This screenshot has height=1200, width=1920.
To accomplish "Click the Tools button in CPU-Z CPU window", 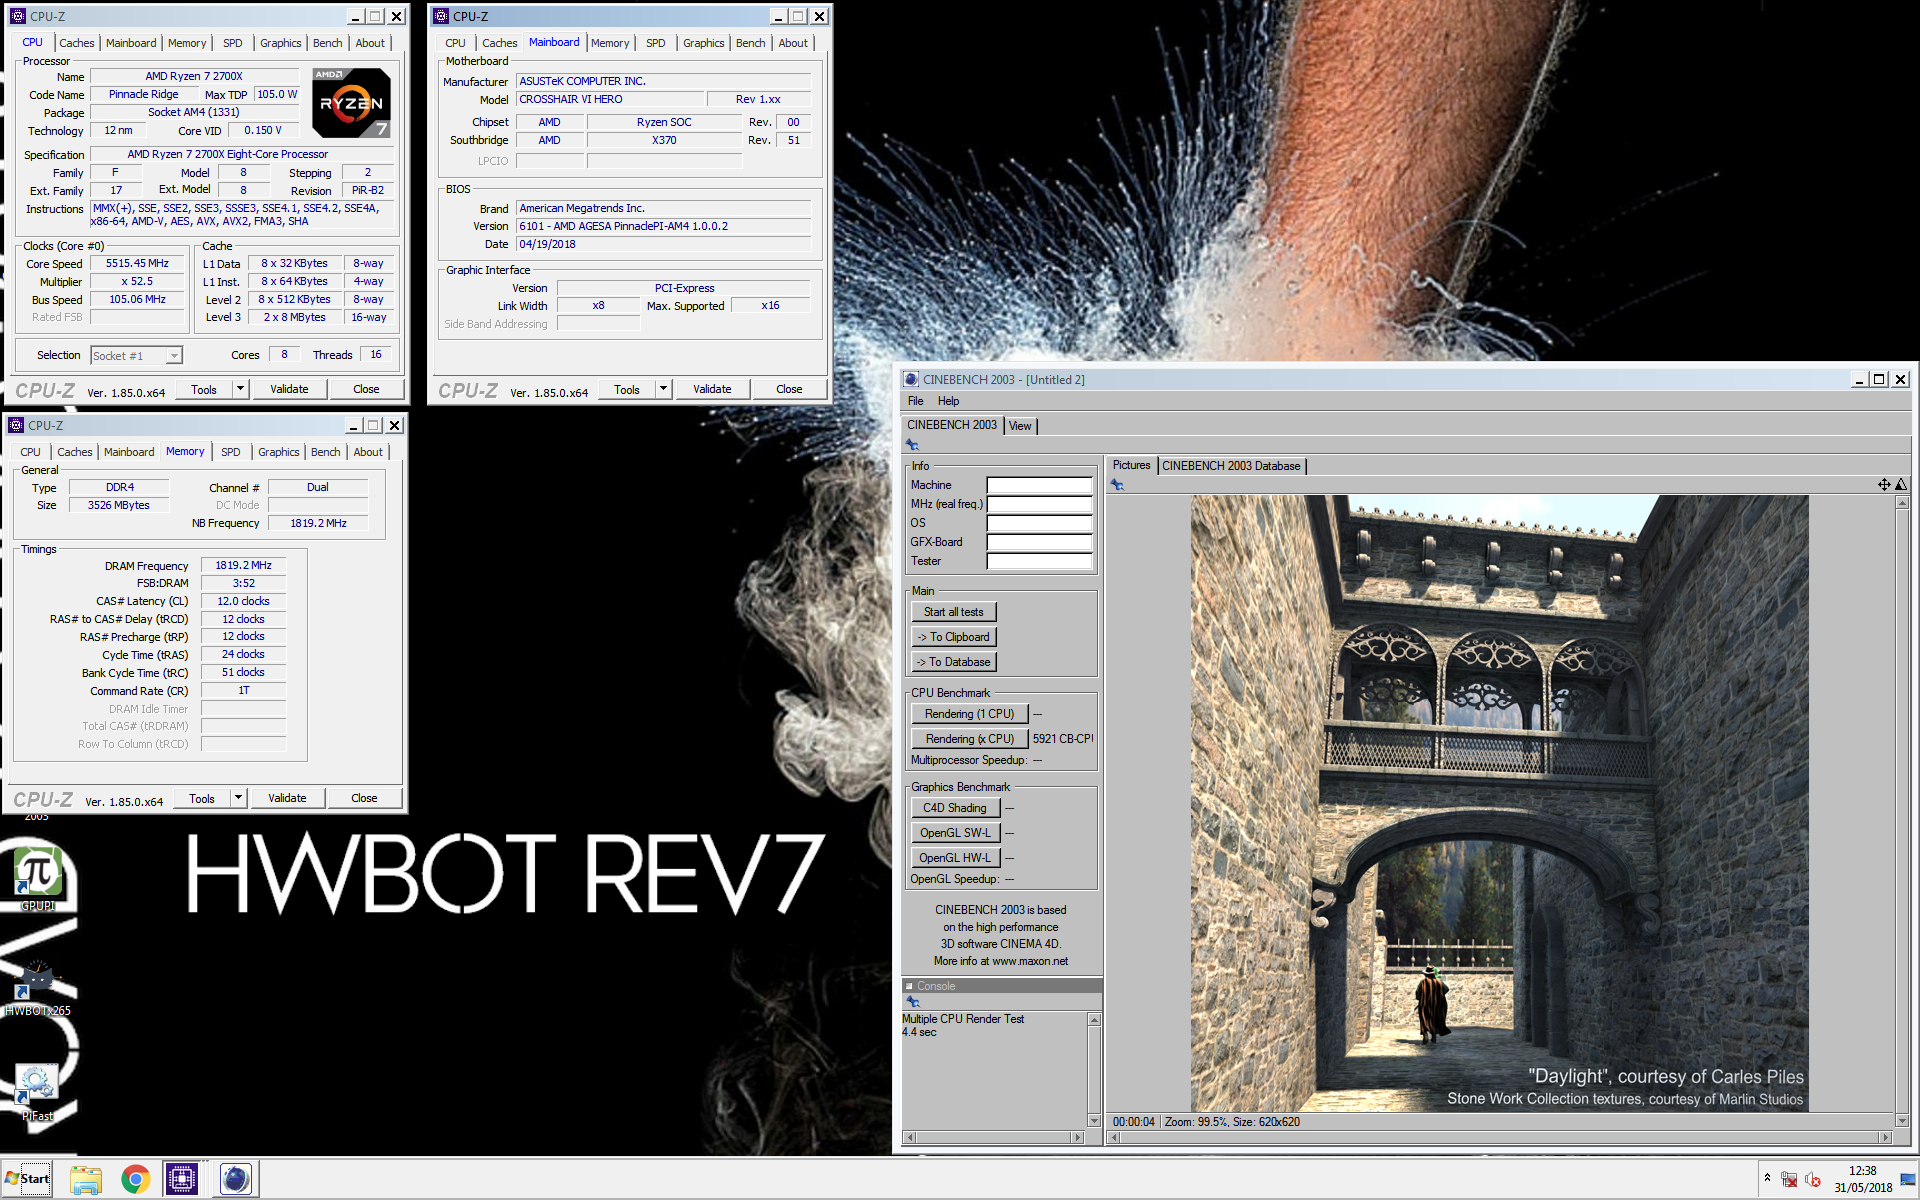I will click(x=204, y=389).
